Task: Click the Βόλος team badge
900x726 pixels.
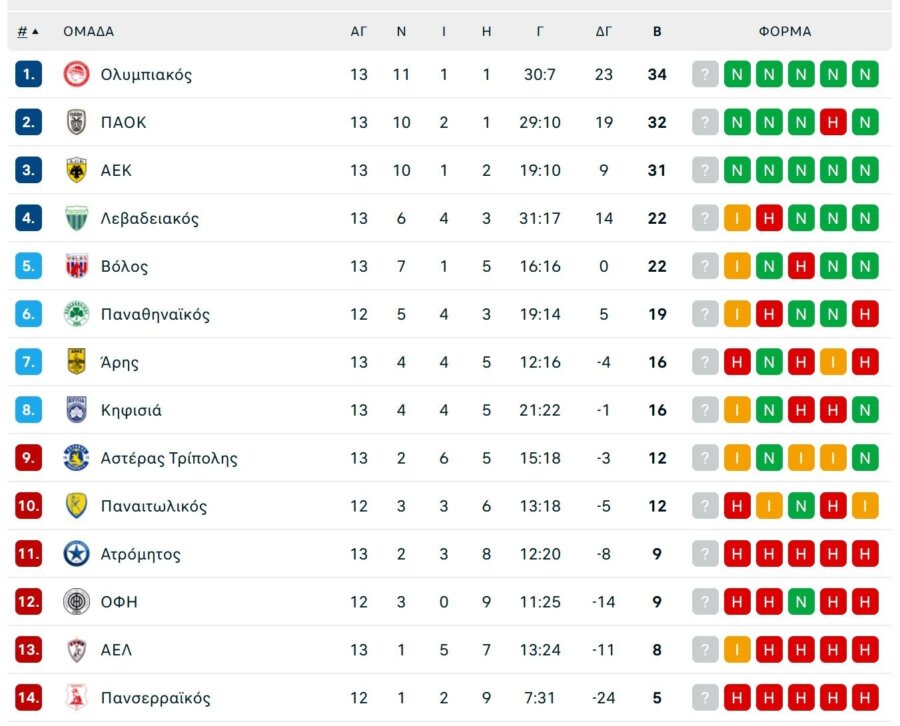Action: [x=77, y=266]
